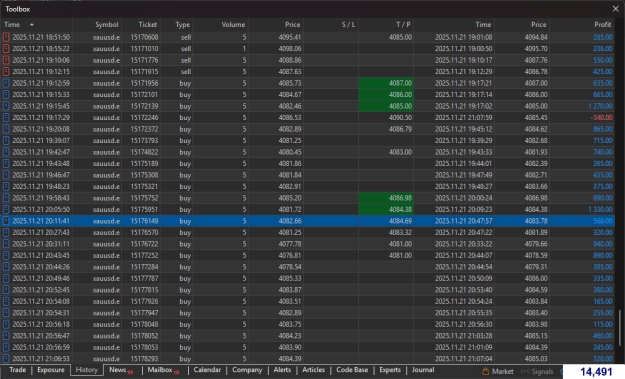Click the 14,491 total at the bottom right
The image size is (625, 379).
596,372
